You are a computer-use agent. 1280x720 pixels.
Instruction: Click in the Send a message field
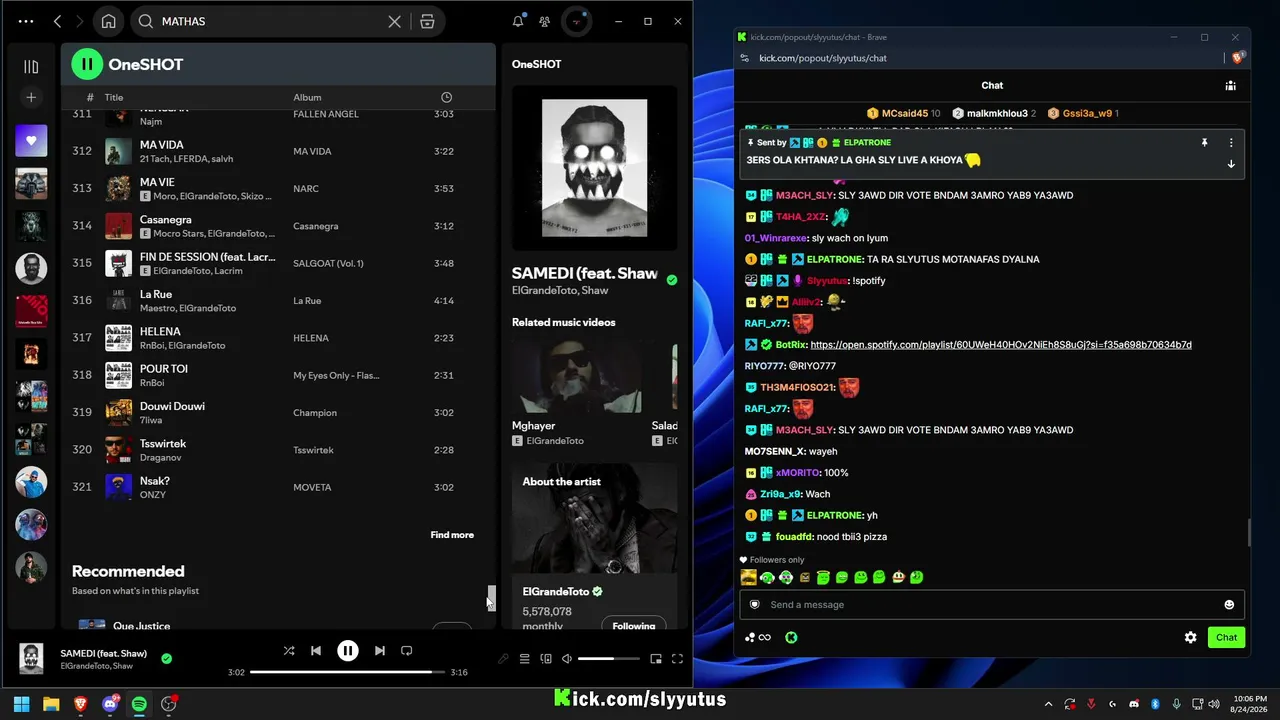(992, 604)
